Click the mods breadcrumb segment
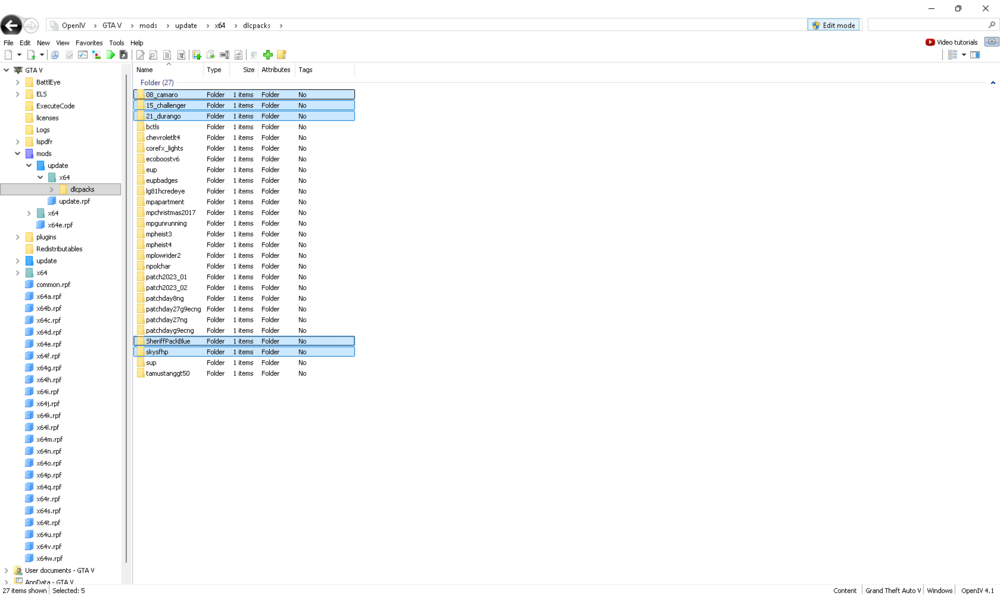Image resolution: width=1000 pixels, height=596 pixels. [x=148, y=25]
